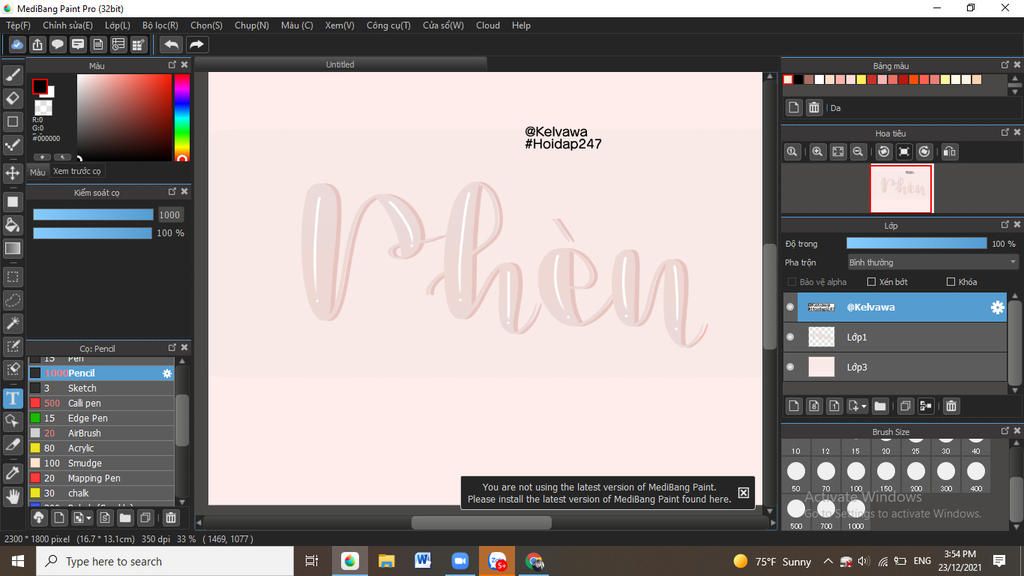
Task: Open Chỉnh sửa(E) menu
Action: pyautogui.click(x=67, y=25)
